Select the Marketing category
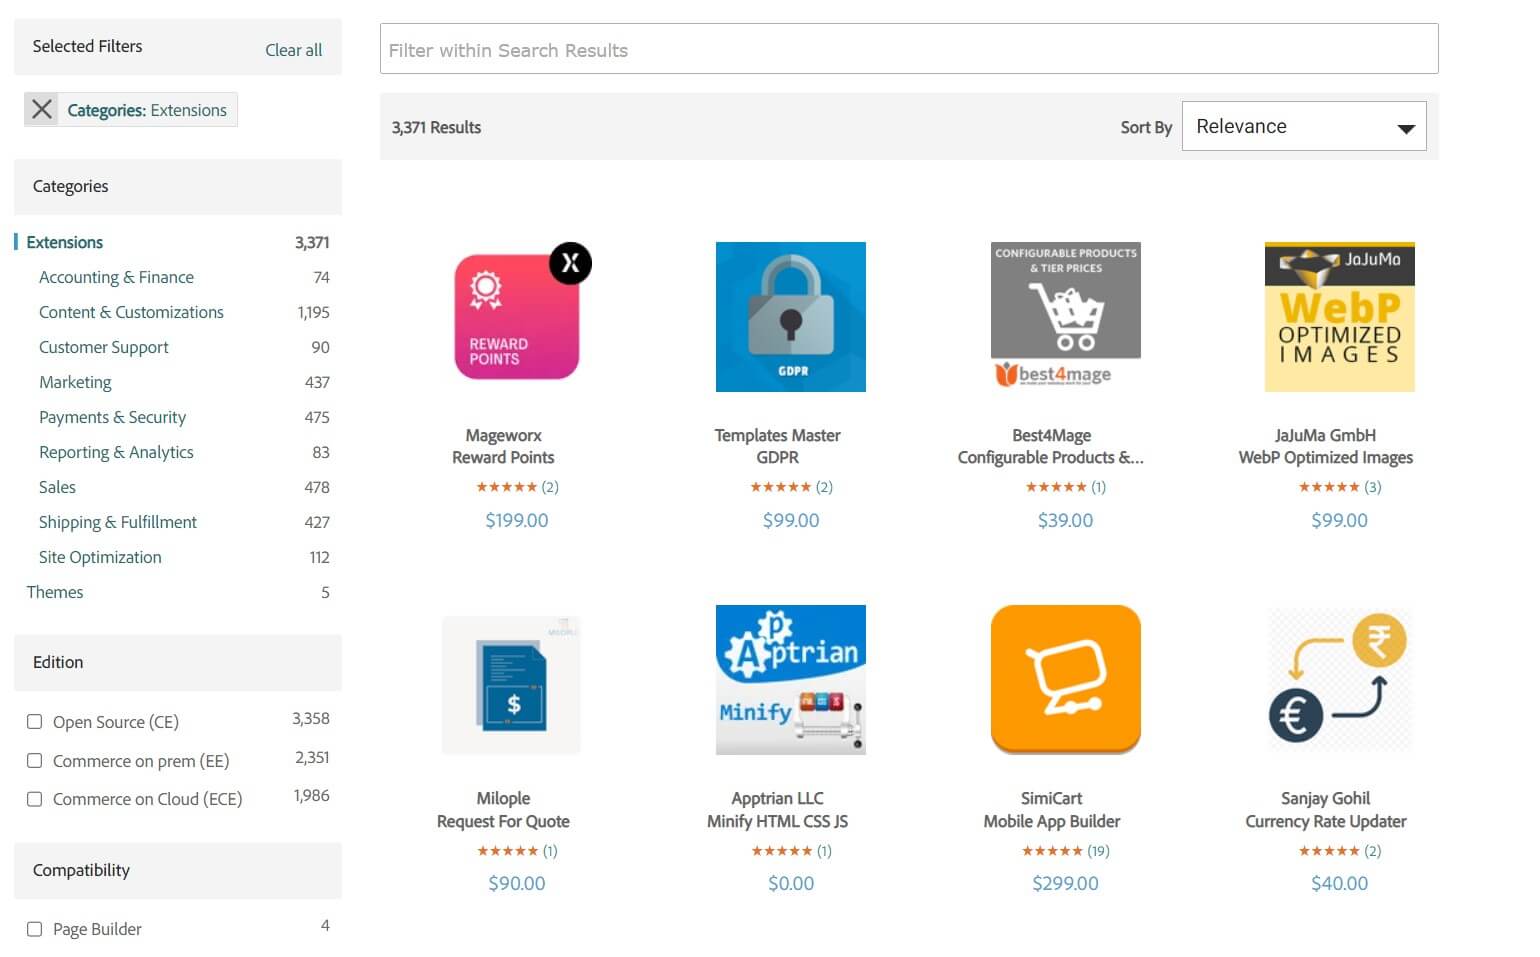Viewport: 1540px width, 957px height. pos(75,382)
